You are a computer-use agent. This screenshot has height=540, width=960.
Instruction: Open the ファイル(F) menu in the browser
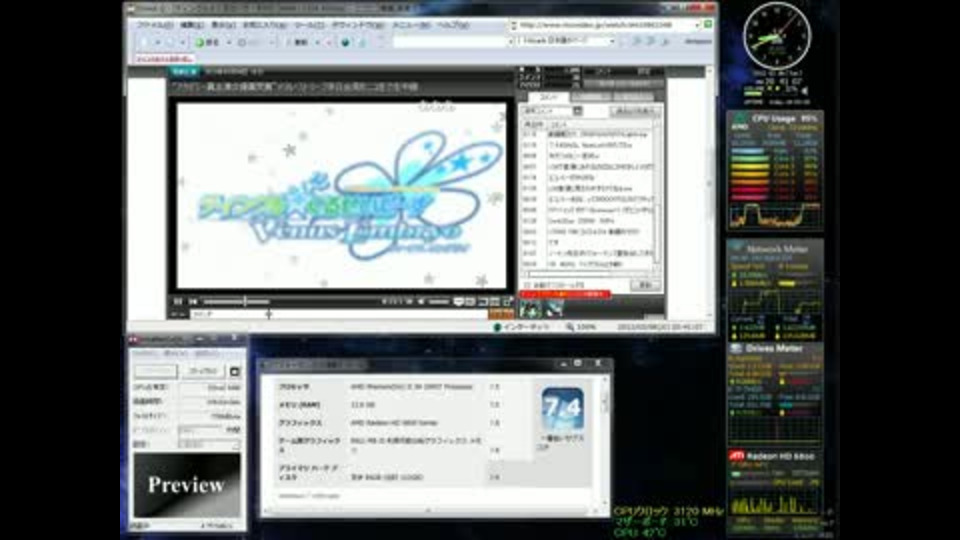(155, 25)
